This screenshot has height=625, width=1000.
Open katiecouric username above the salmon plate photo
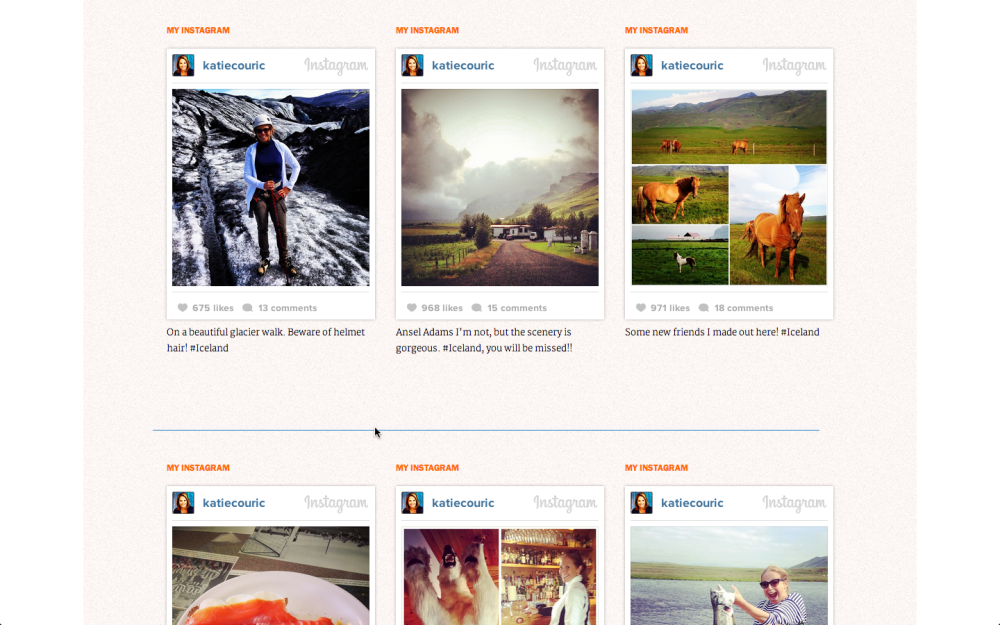pos(233,503)
